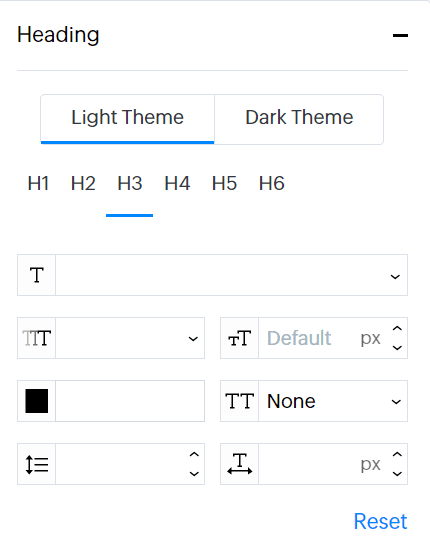Viewport: 430px width, 548px height.
Task: Click the font family T icon
Action: coord(36,275)
